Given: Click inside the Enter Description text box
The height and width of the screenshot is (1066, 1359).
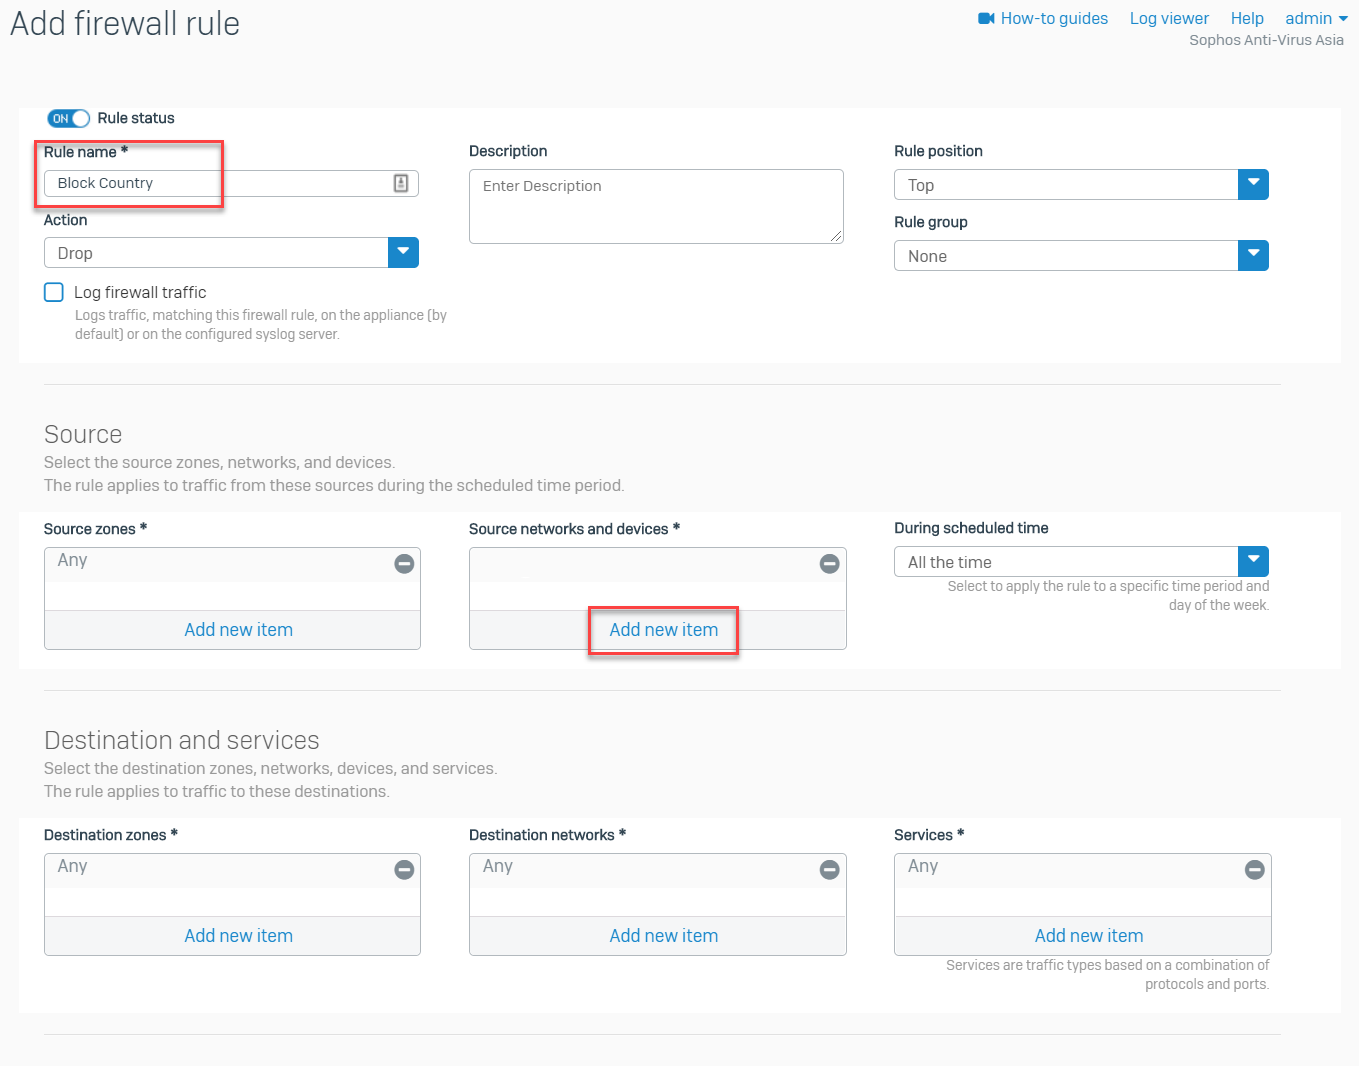Looking at the screenshot, I should [655, 206].
